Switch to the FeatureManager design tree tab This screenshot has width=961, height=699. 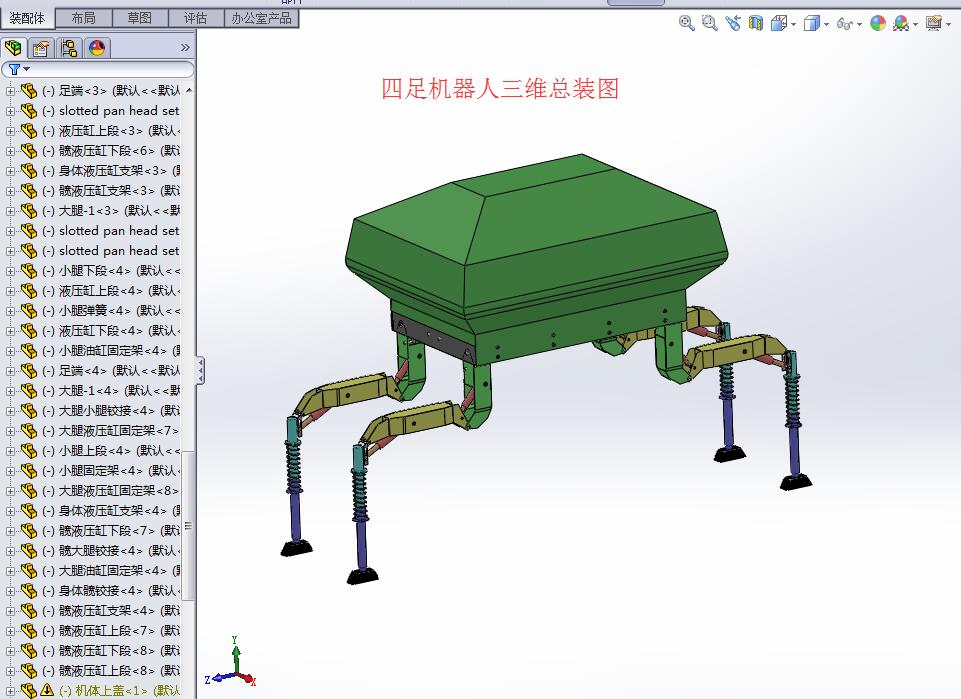(13, 47)
